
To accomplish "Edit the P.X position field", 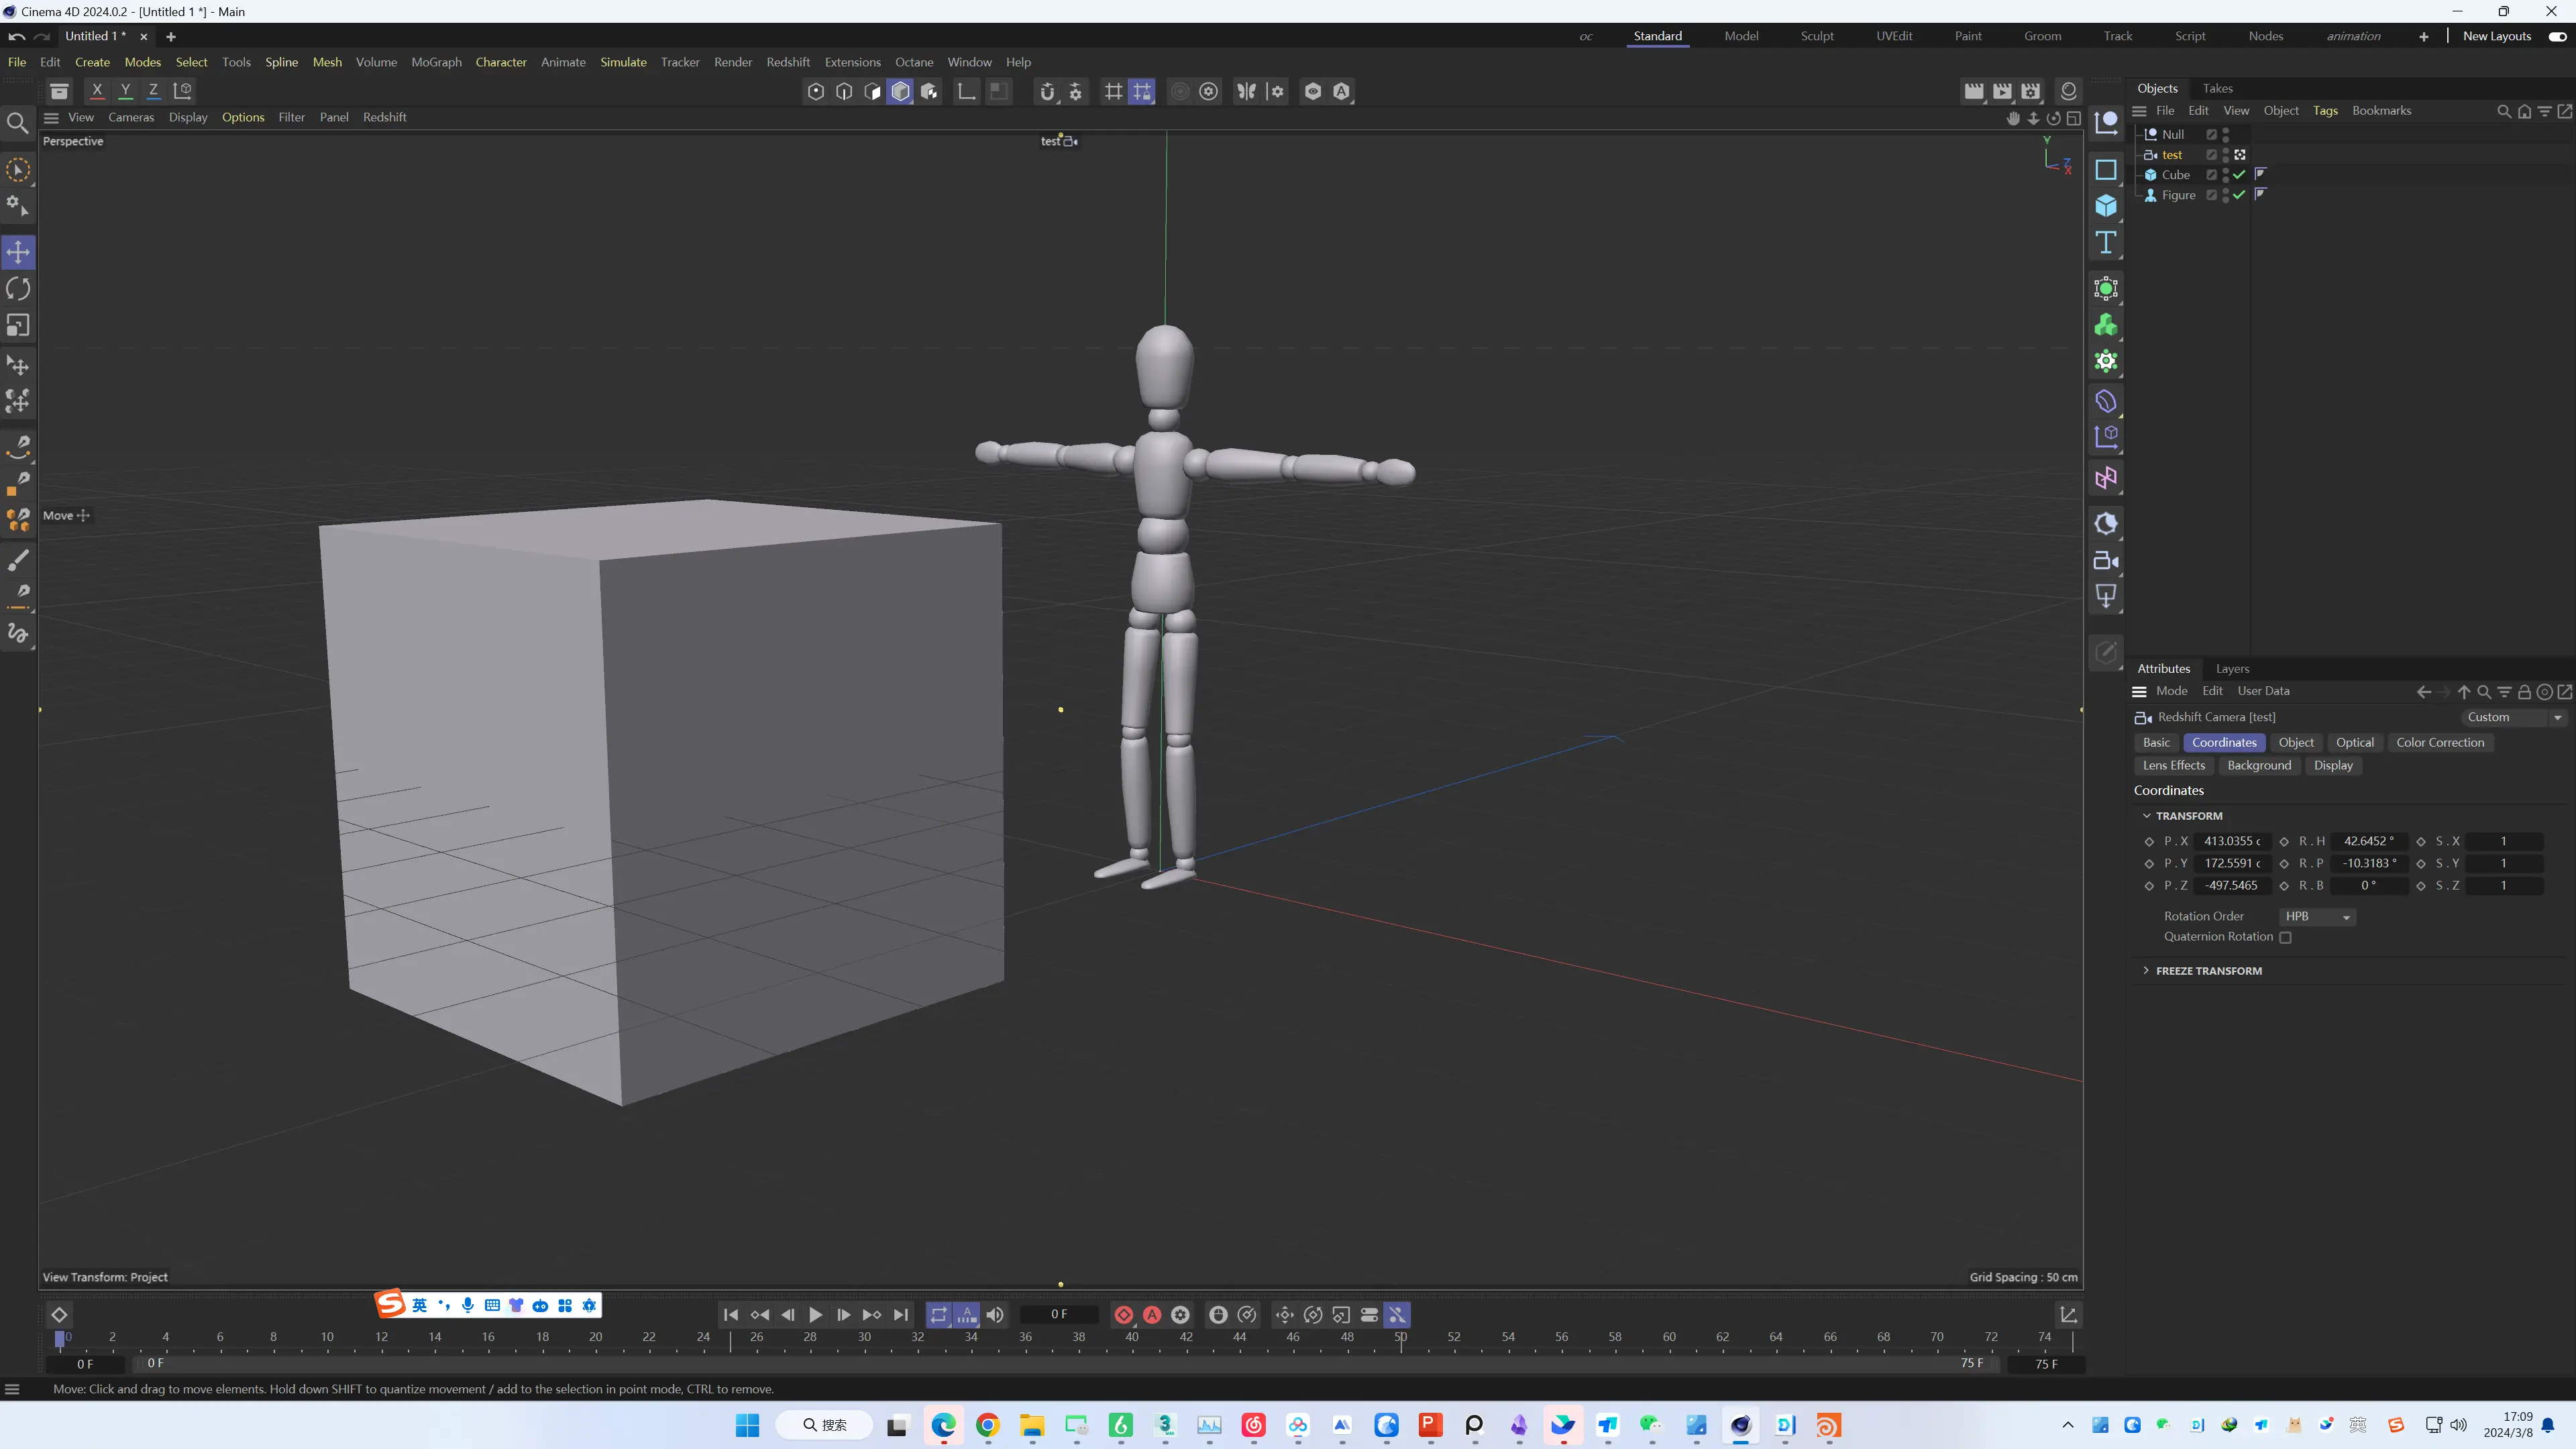I will coord(2232,841).
